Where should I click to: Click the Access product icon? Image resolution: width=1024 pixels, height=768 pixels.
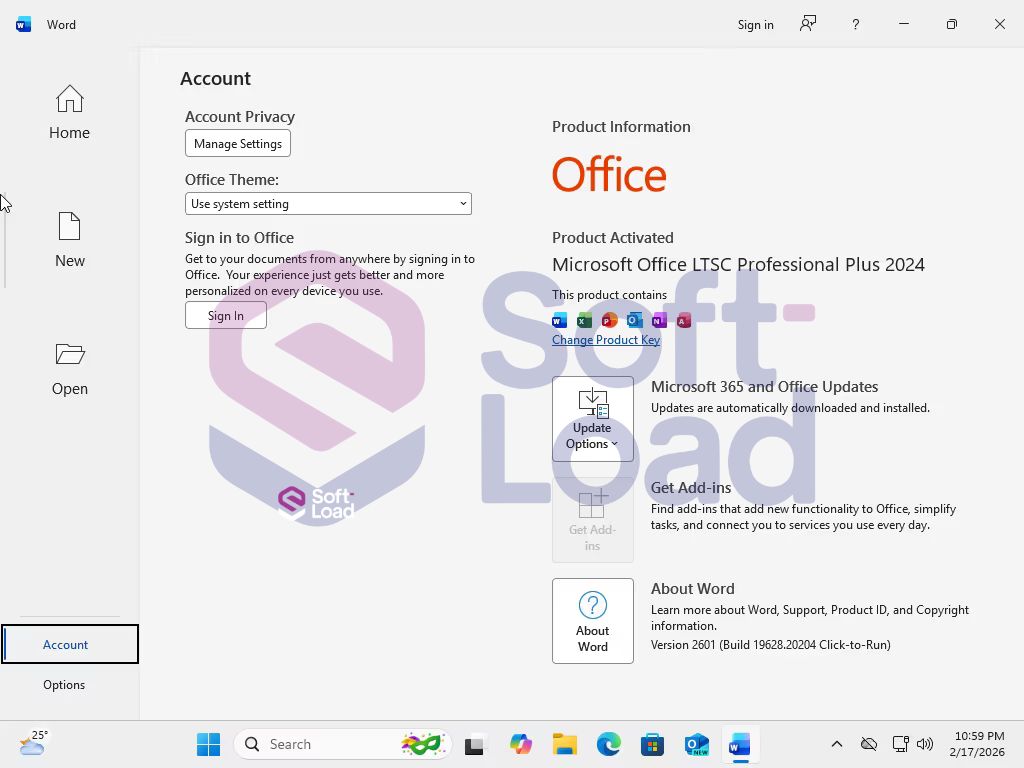(x=684, y=320)
